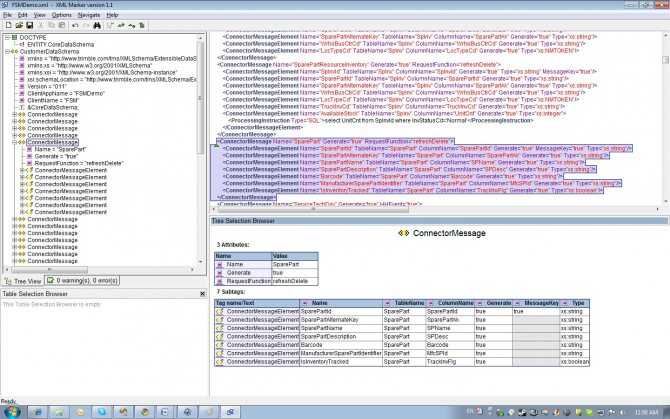Open the Edit menu
Screen dimensions: 670x419
tap(22, 15)
